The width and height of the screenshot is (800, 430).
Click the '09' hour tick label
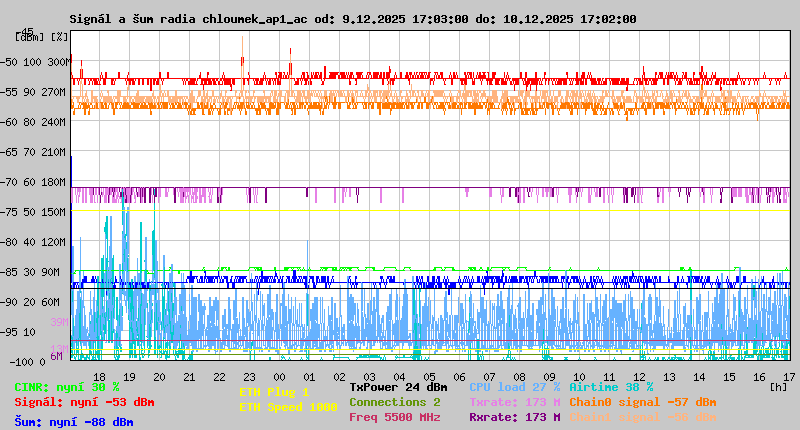549,377
